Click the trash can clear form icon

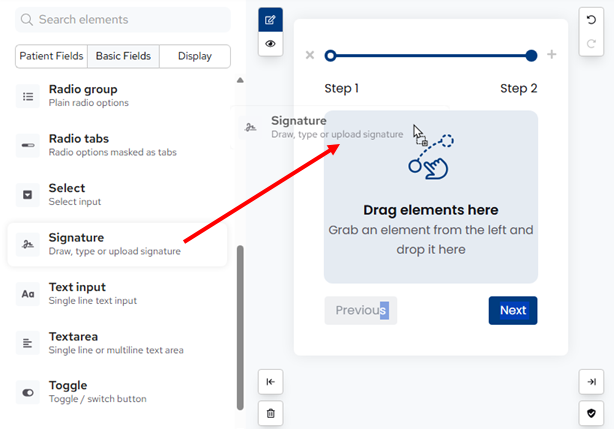(270, 411)
